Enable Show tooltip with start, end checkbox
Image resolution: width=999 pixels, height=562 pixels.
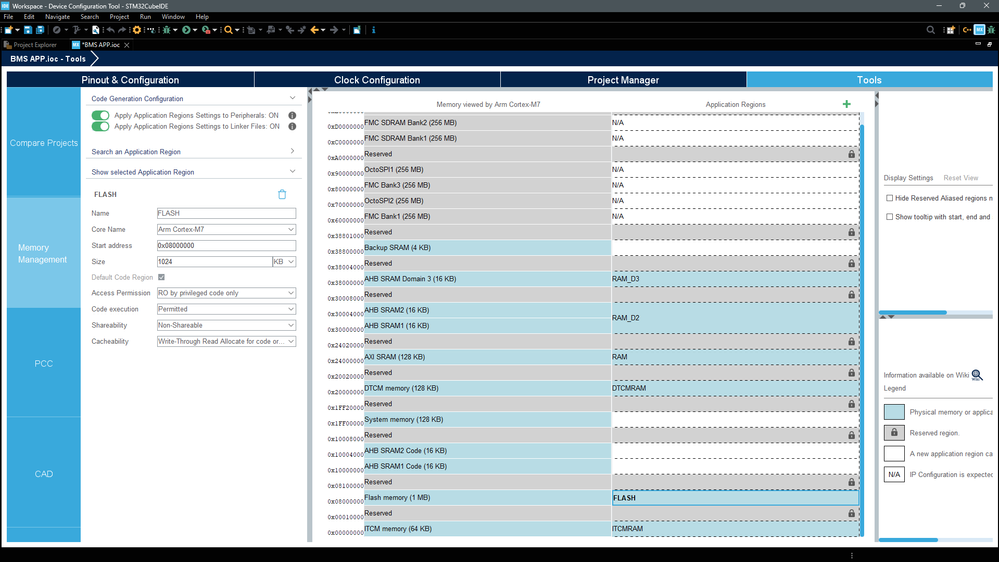tap(889, 217)
